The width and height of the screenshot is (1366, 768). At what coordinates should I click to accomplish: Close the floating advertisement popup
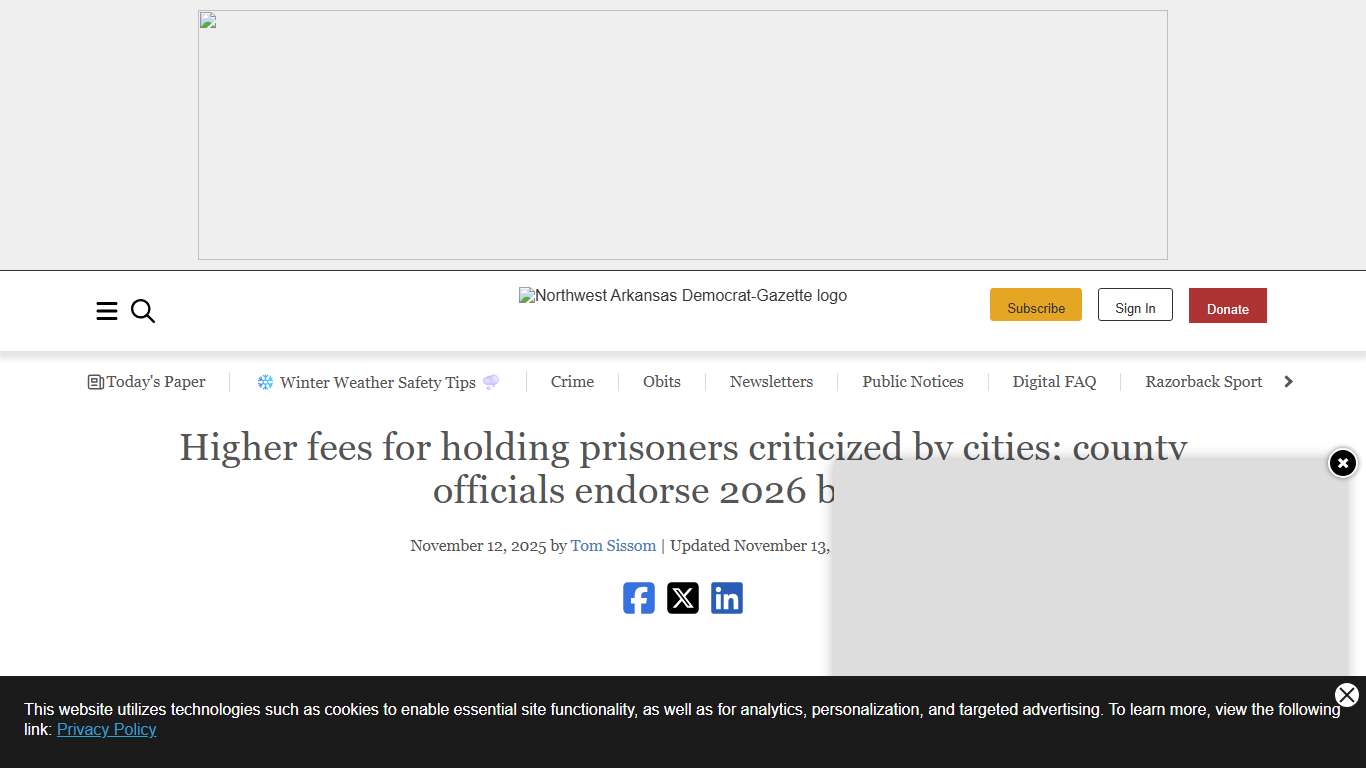click(1342, 463)
